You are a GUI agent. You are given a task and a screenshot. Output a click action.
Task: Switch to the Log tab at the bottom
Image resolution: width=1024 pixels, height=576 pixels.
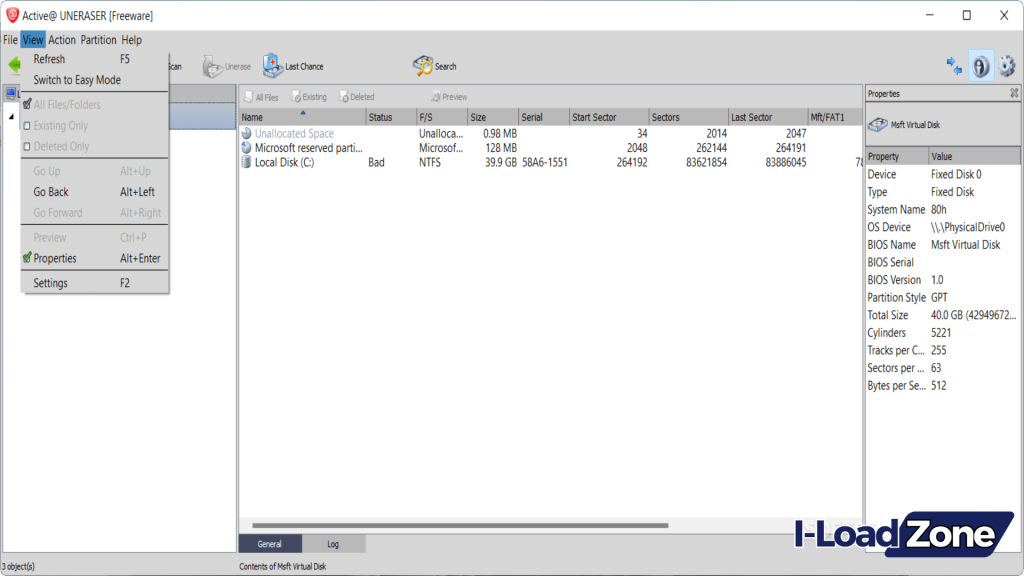334,543
